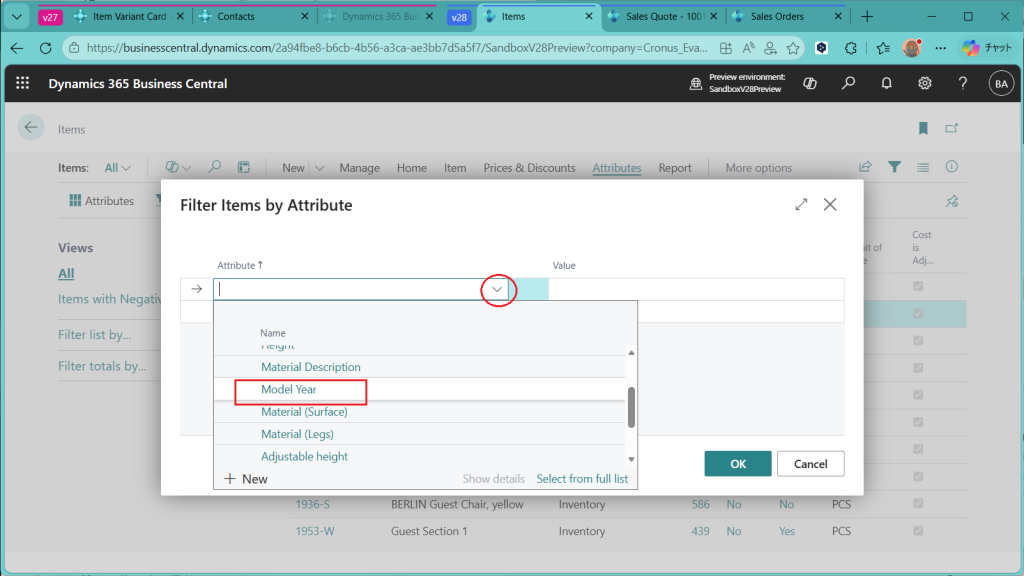Screen dimensions: 1024x576
Task: Open the notifications bell
Action: coord(886,84)
